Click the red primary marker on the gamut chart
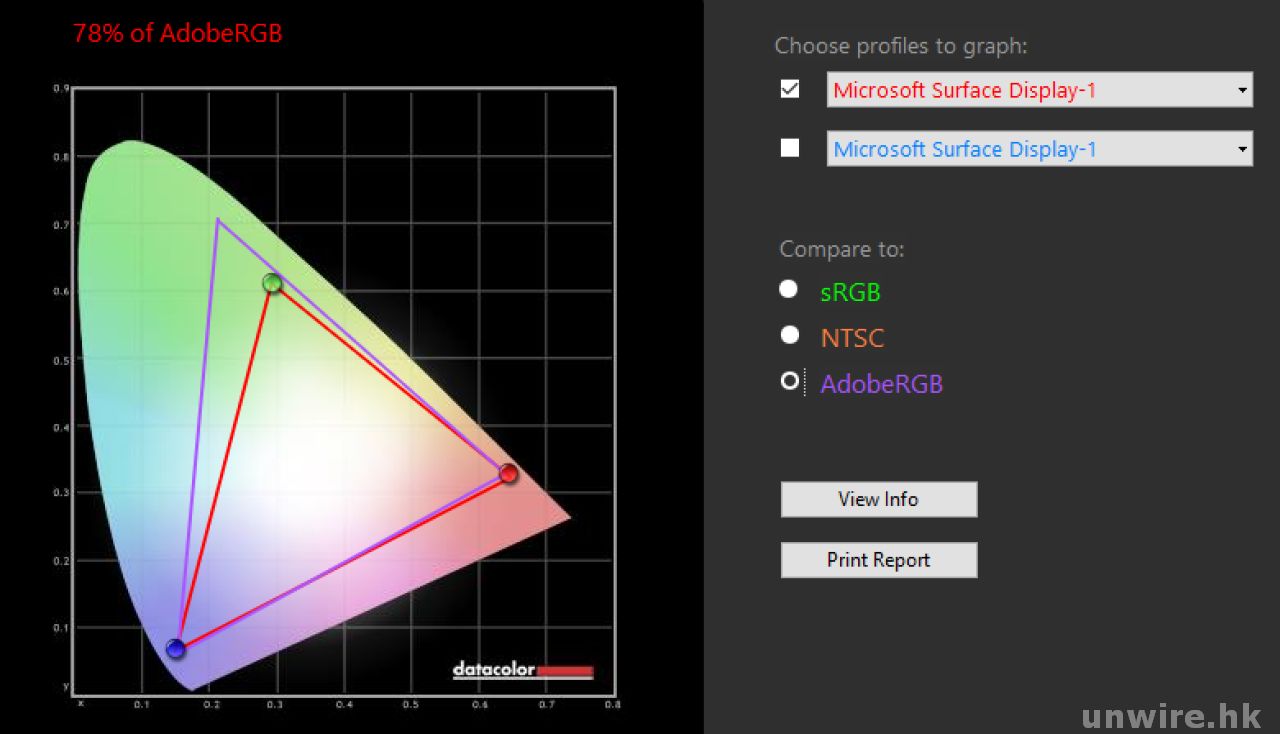Screen dimensions: 1280x734 [x=508, y=473]
